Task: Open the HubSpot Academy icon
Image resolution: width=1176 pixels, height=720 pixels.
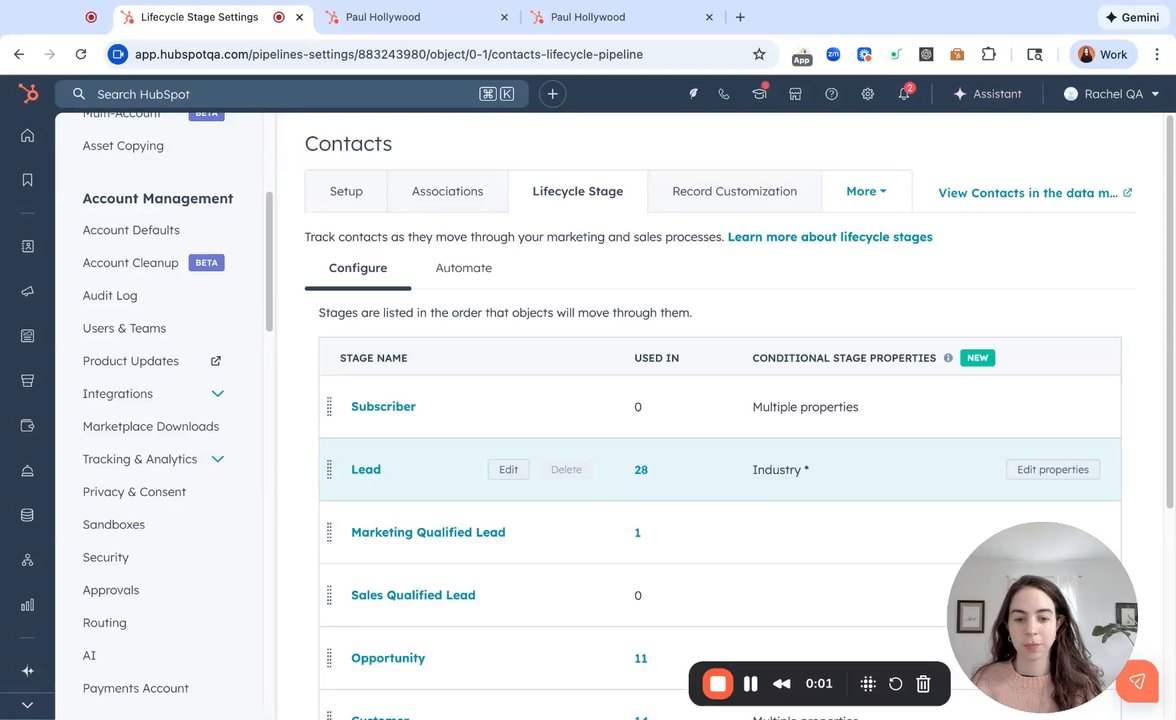Action: (760, 92)
